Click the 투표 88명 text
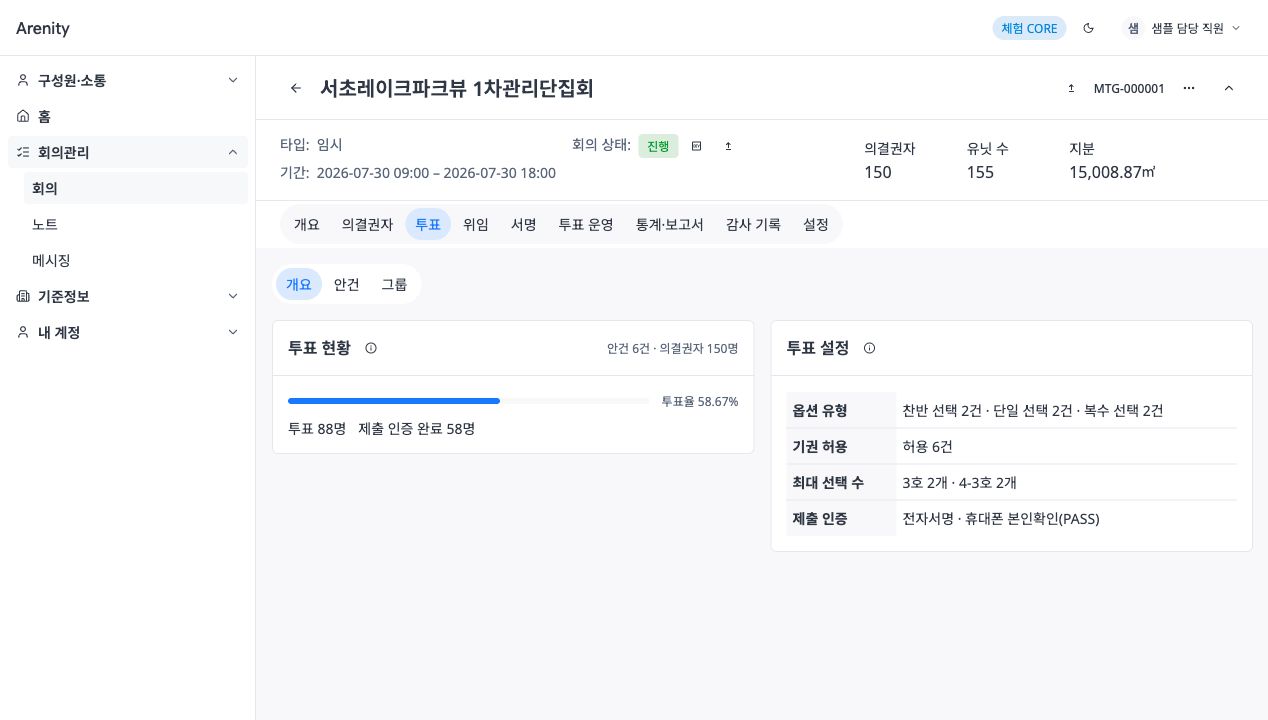Image resolution: width=1268 pixels, height=720 pixels. coord(317,428)
